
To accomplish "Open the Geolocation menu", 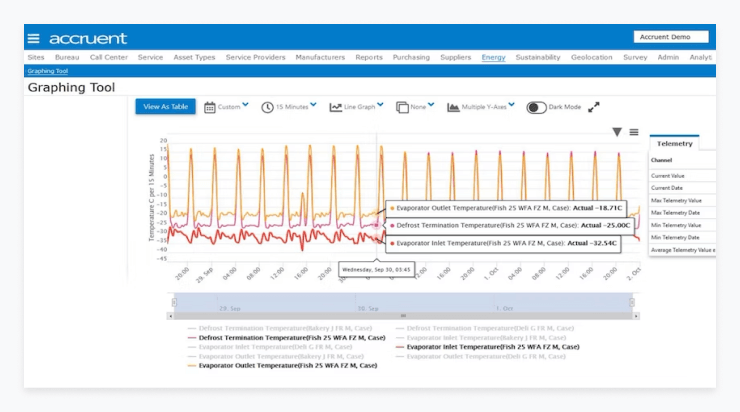I will [x=591, y=57].
